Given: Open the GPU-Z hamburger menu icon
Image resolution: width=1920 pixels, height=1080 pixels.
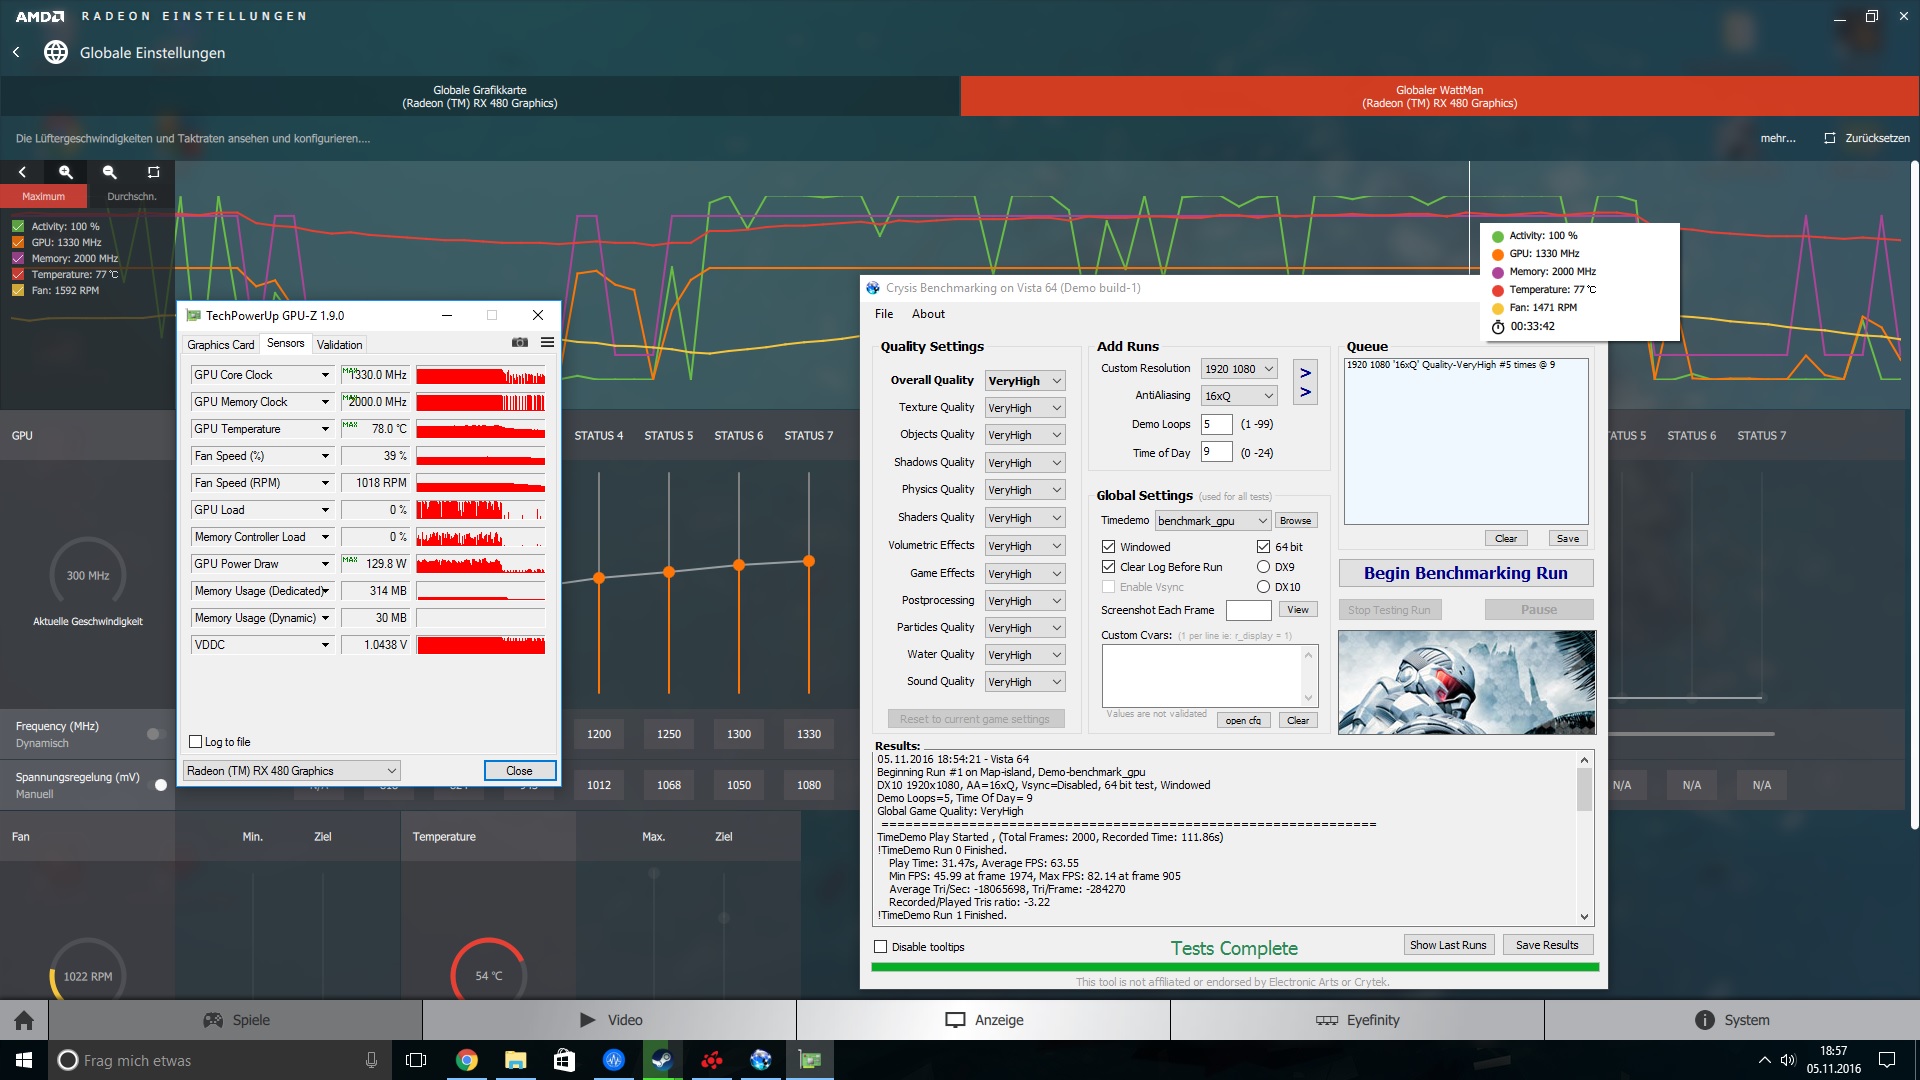Looking at the screenshot, I should click(x=547, y=343).
